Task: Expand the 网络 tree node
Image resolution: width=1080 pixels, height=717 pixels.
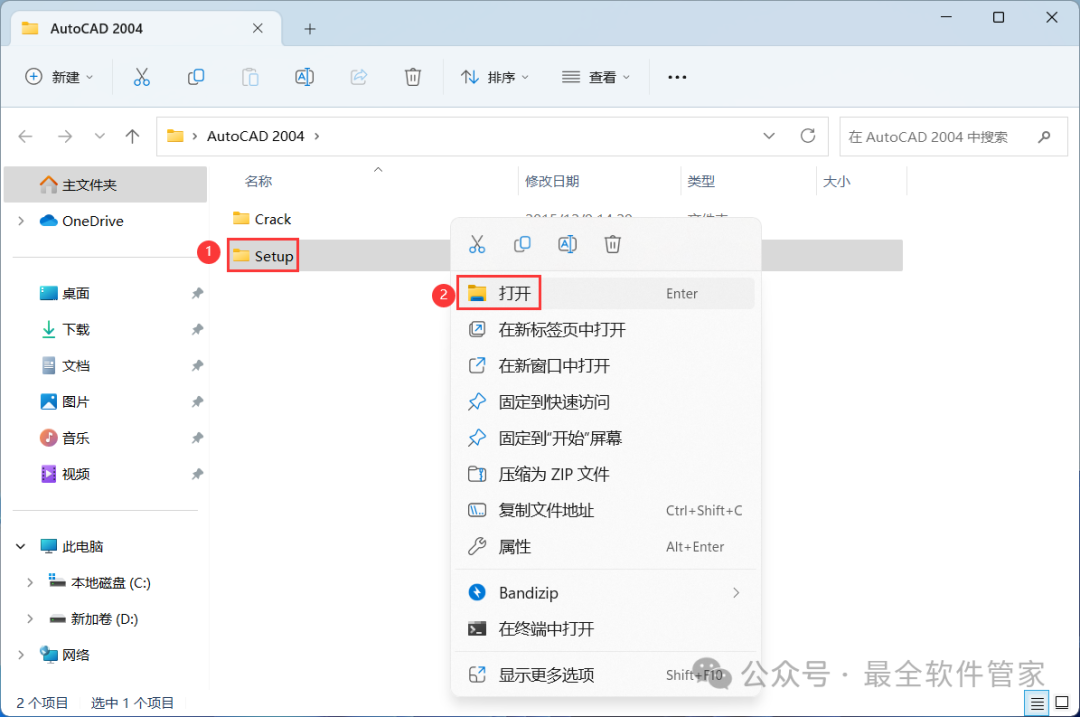Action: [21, 655]
